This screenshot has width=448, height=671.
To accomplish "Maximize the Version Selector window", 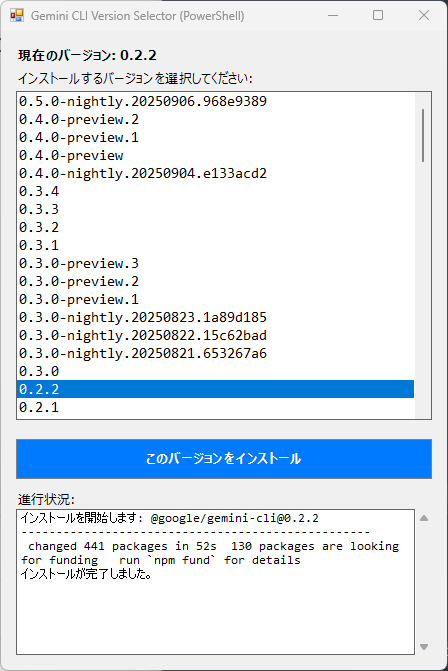I will tap(378, 15).
